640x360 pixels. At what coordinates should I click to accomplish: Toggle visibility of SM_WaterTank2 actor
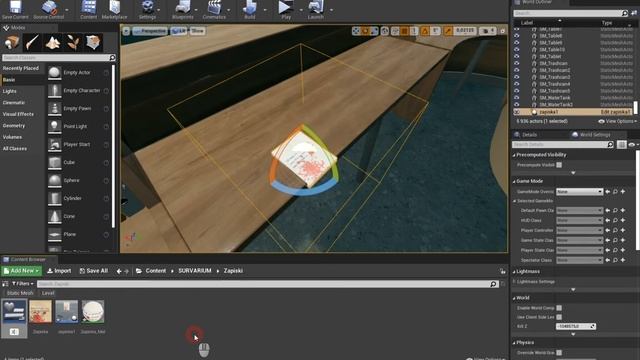tap(517, 104)
